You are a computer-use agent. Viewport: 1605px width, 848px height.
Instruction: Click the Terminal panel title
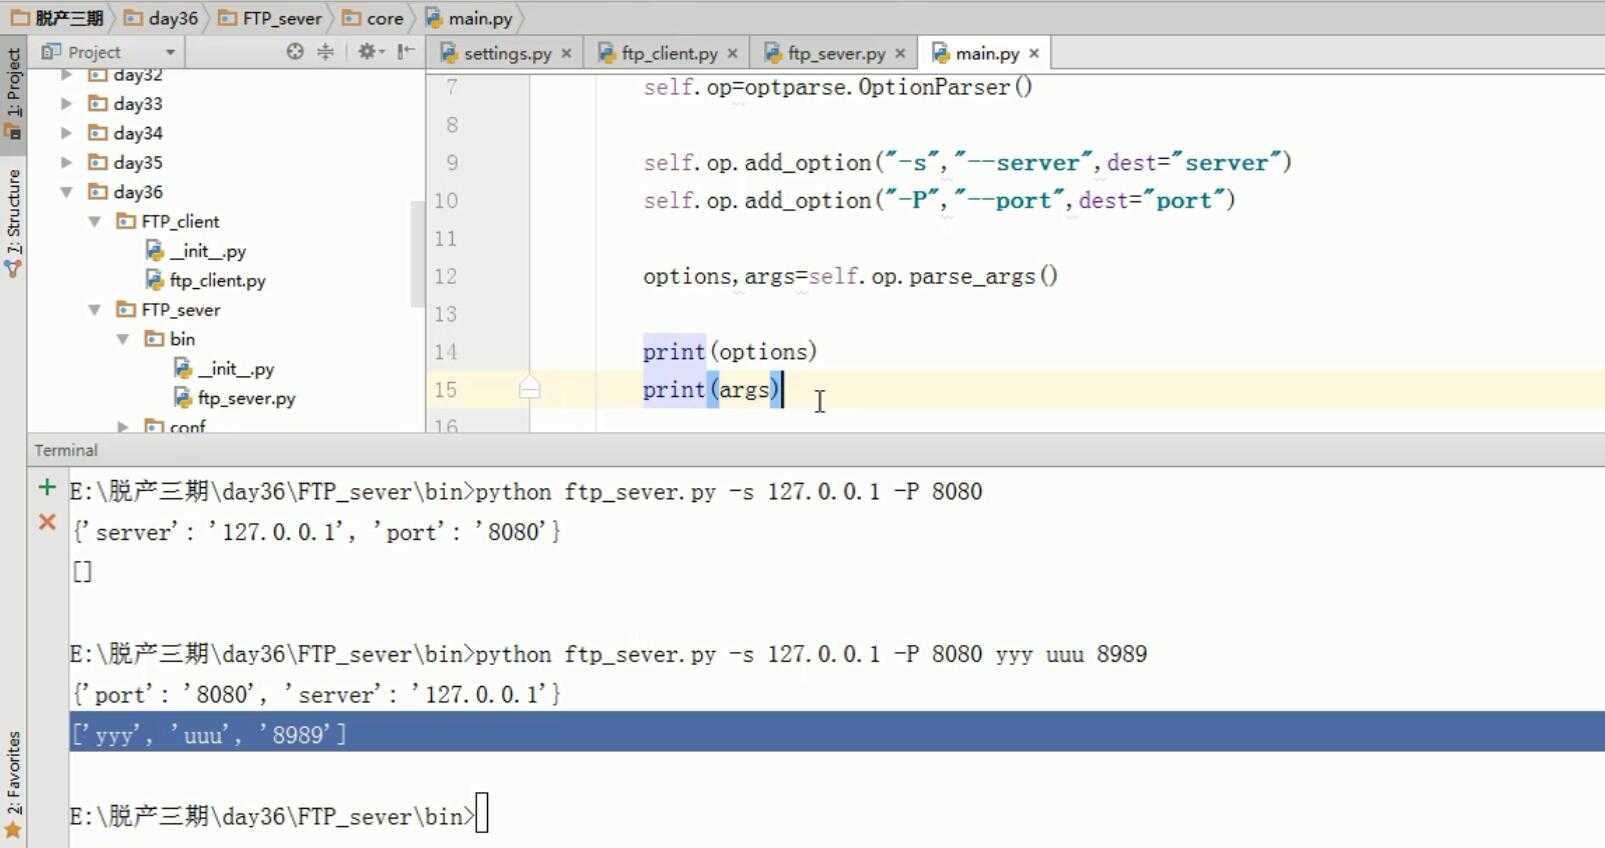pos(66,450)
